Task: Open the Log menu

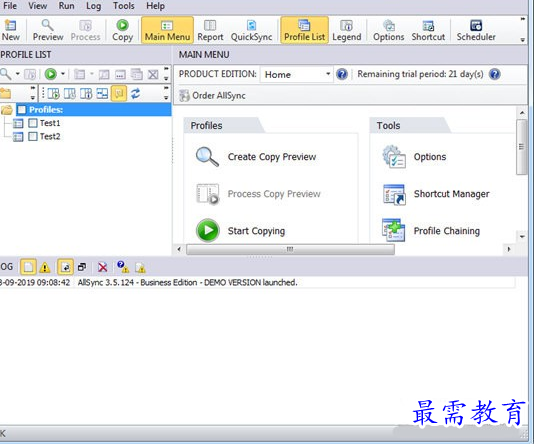Action: [x=93, y=6]
